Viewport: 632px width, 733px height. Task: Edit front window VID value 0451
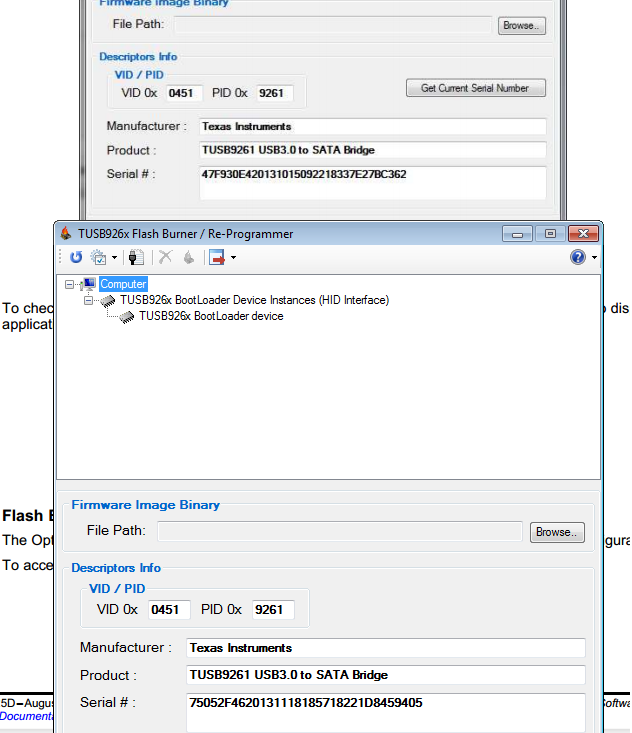[169, 610]
